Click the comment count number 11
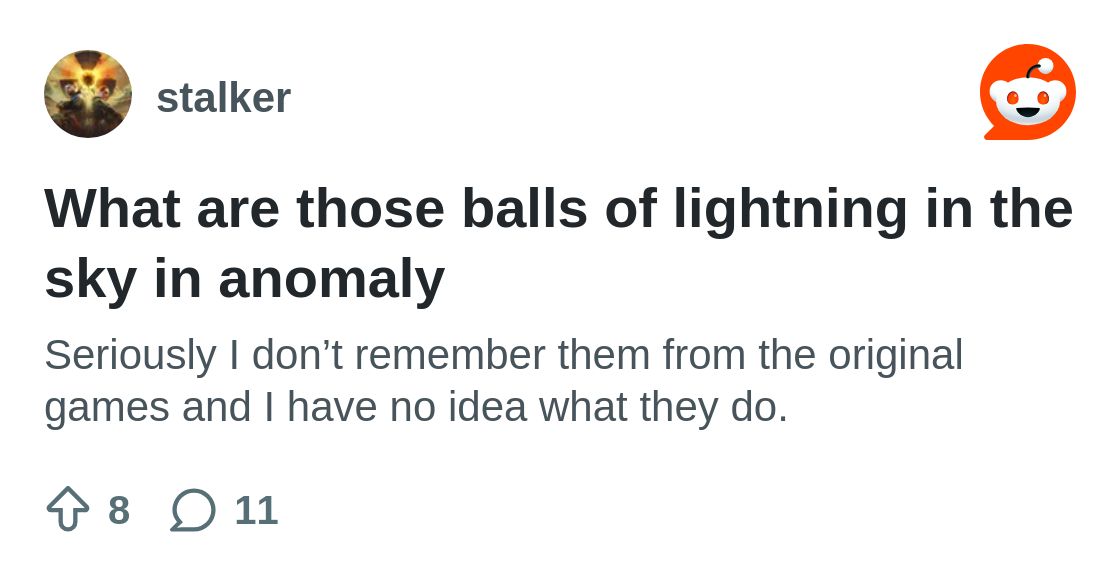Viewport: 1120px width, 584px height. 256,510
